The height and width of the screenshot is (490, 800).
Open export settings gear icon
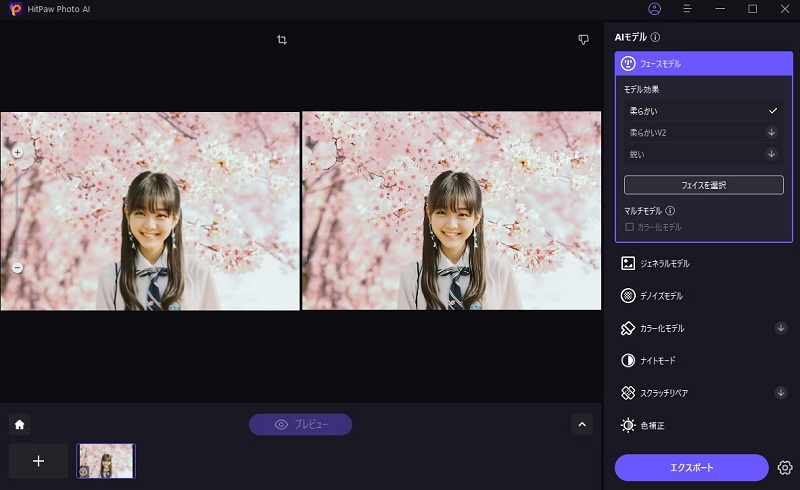point(784,468)
